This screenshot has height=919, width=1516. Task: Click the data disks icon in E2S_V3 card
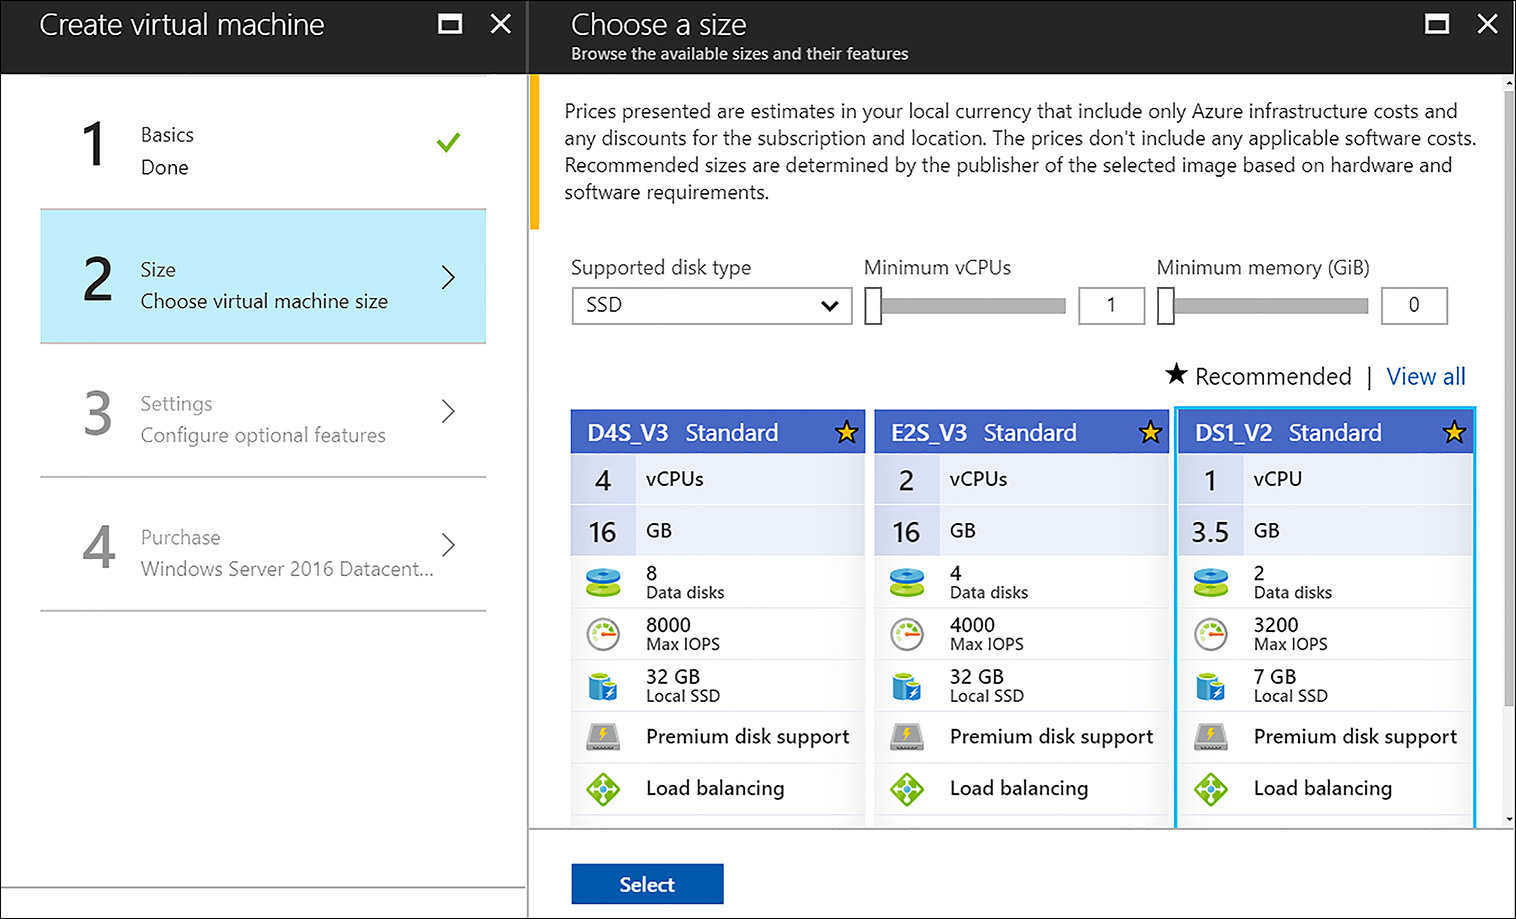[907, 582]
